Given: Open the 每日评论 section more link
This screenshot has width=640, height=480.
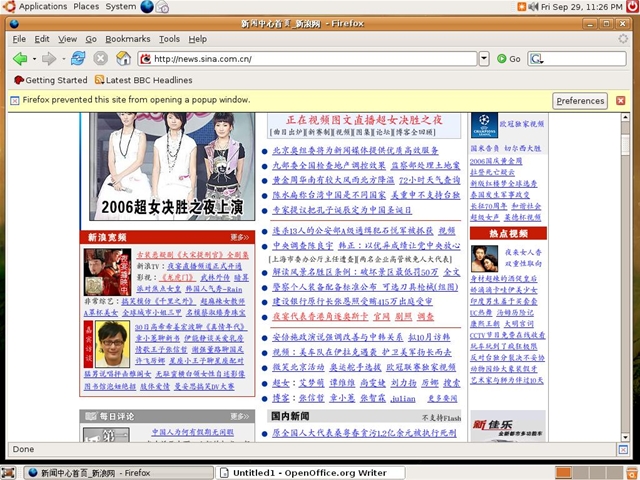Looking at the screenshot, I should coord(240,416).
